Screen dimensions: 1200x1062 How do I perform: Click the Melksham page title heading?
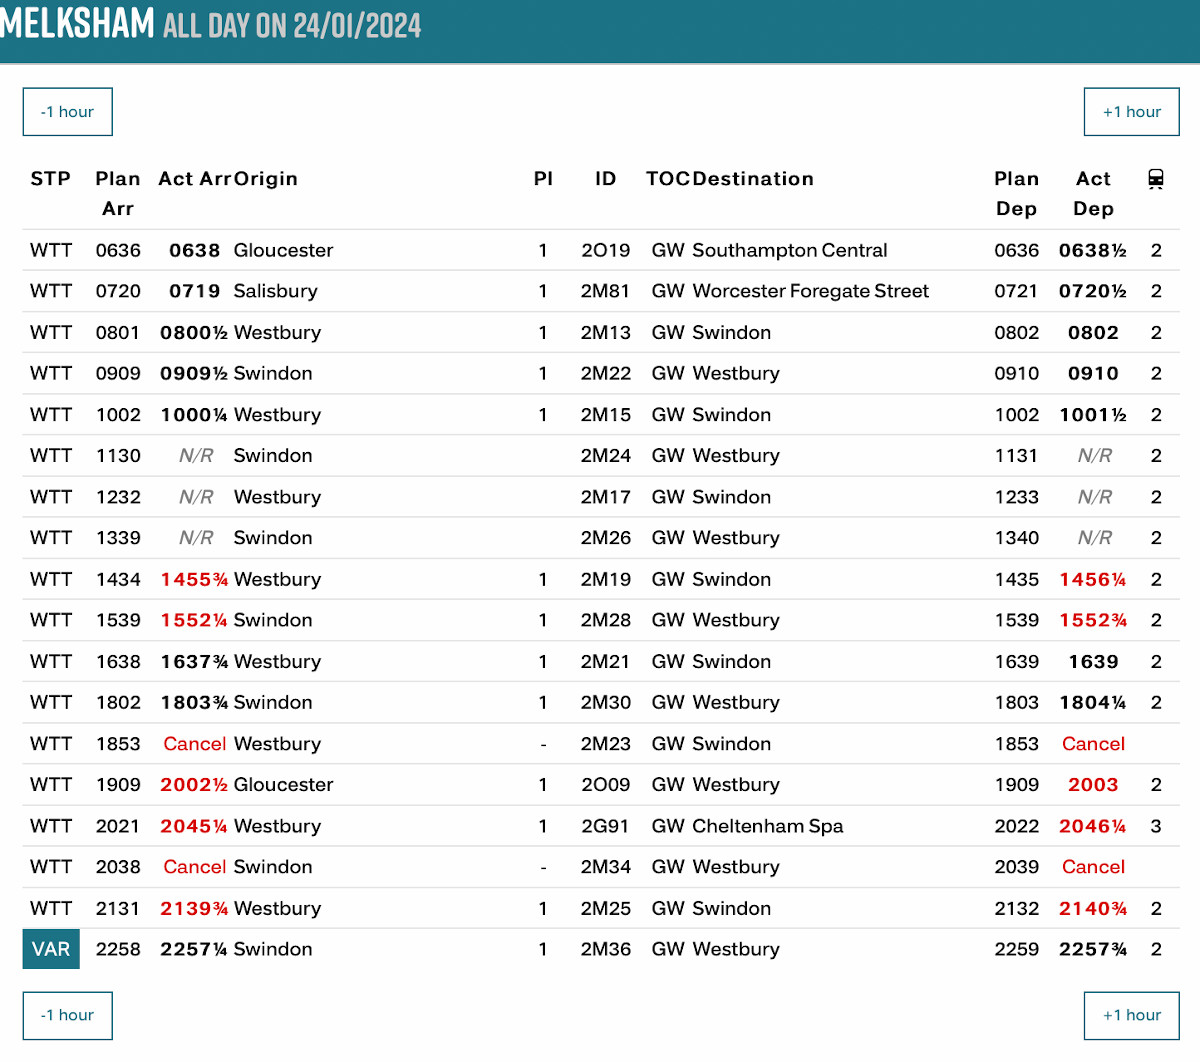pyautogui.click(x=78, y=24)
